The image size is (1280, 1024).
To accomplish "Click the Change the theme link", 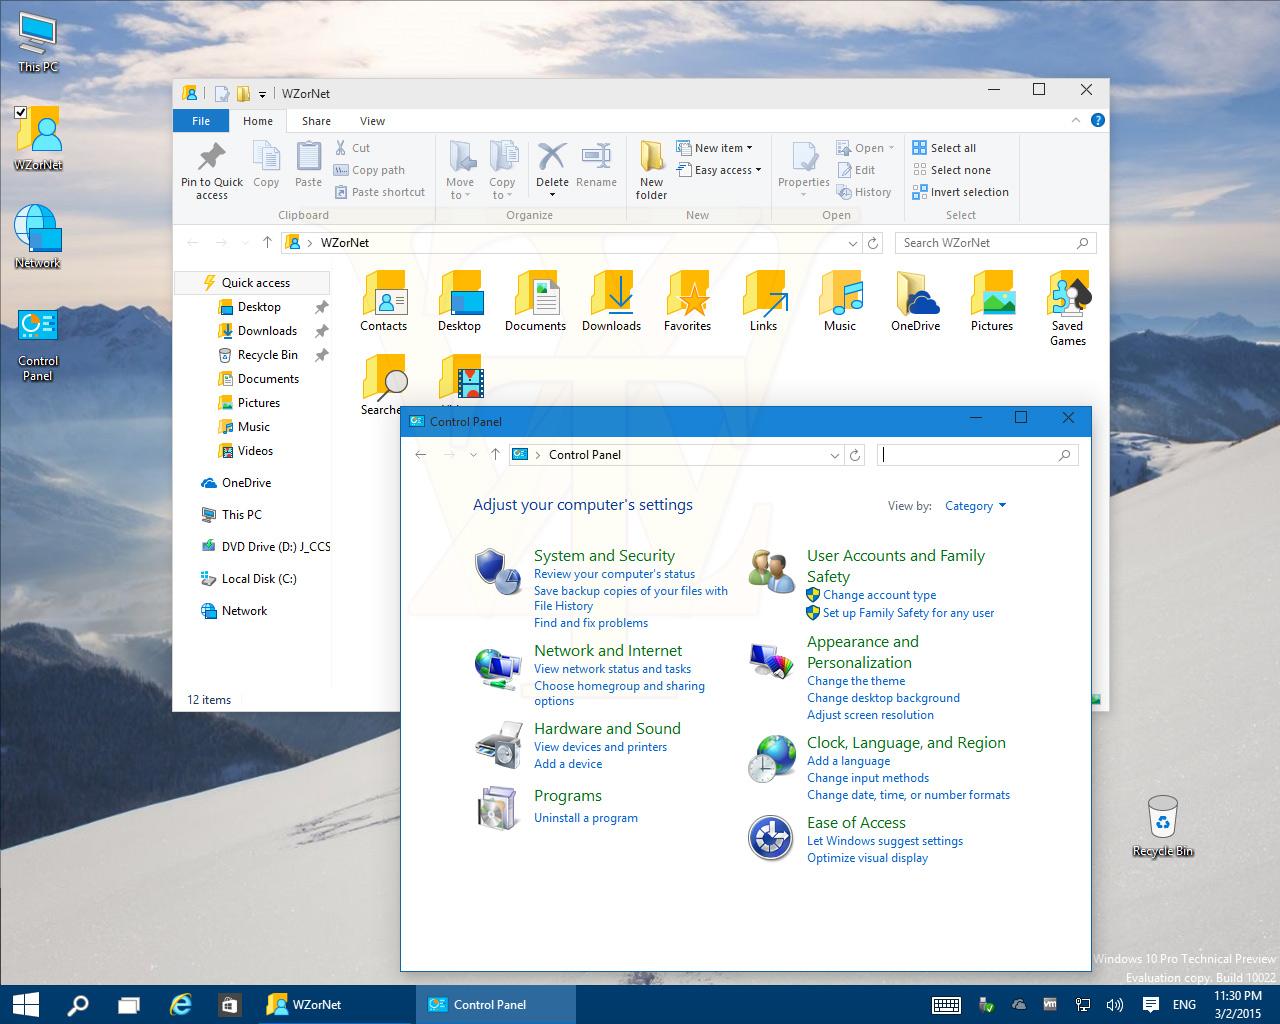I will (x=856, y=681).
